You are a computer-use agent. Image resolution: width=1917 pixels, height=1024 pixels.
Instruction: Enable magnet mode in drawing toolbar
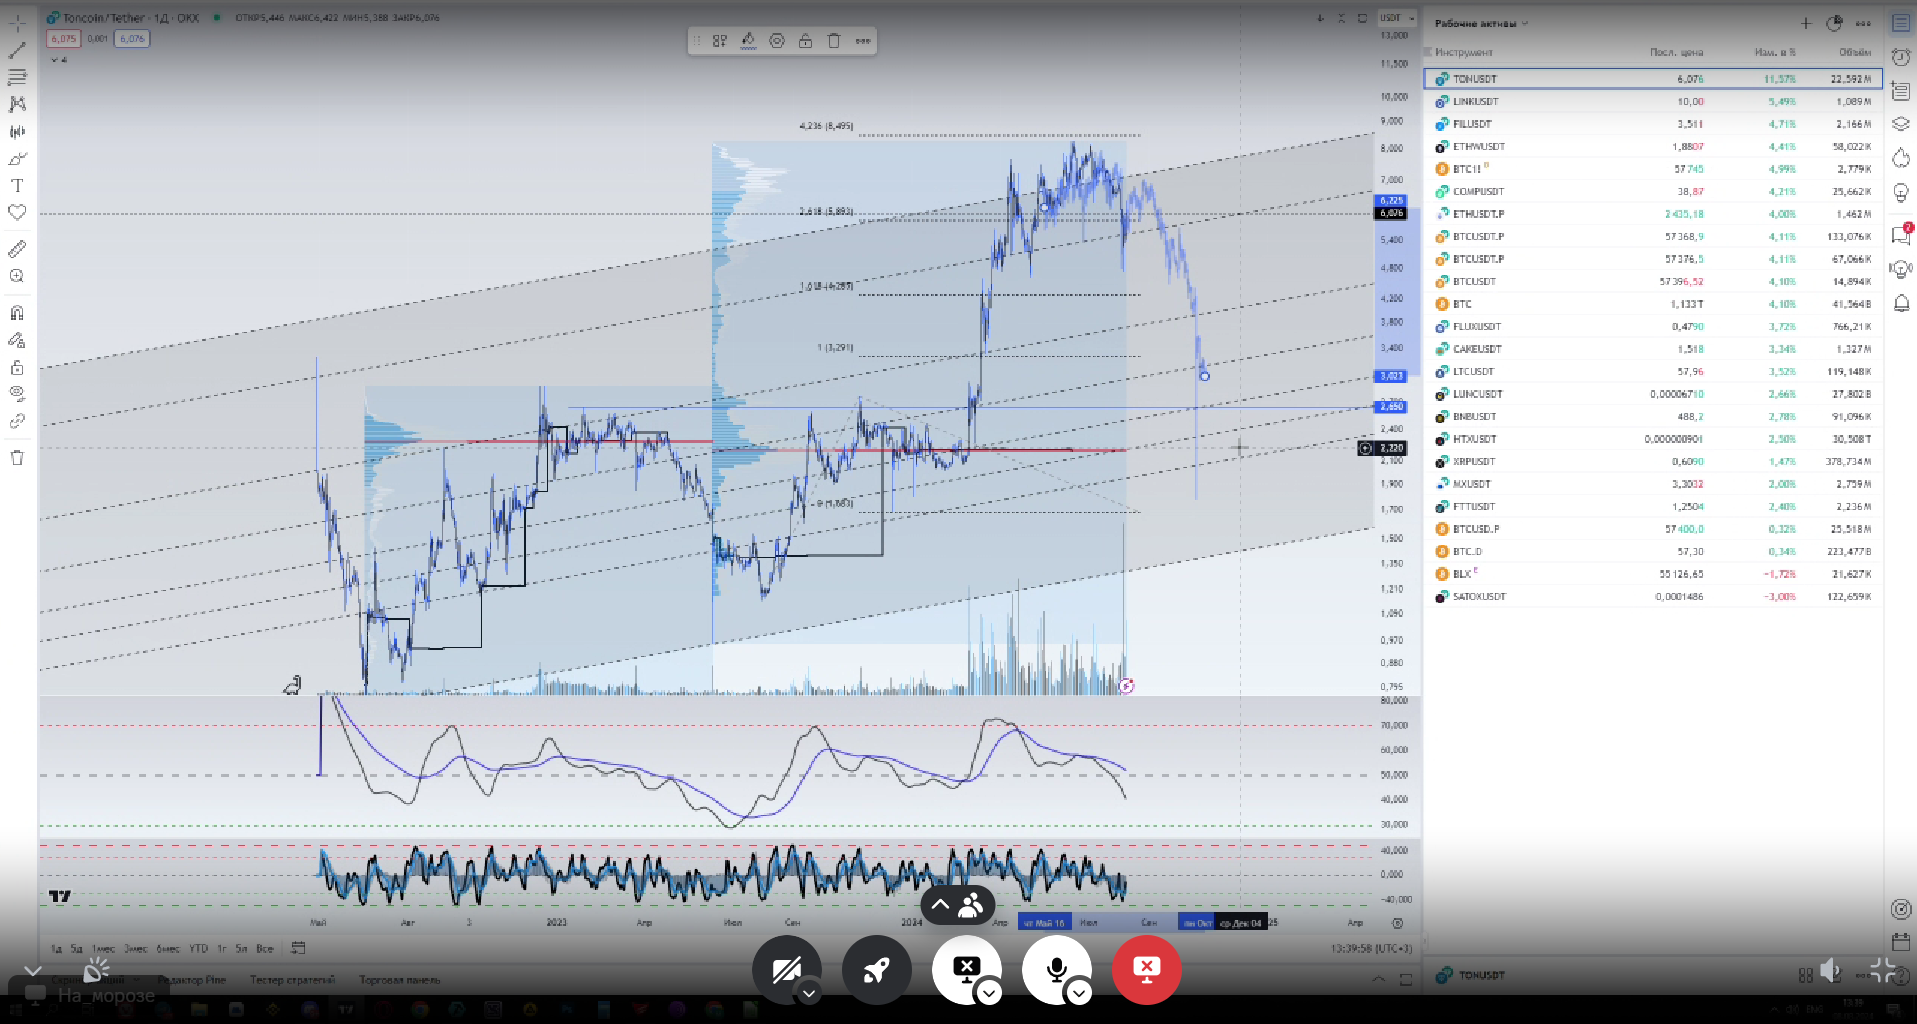tap(17, 313)
